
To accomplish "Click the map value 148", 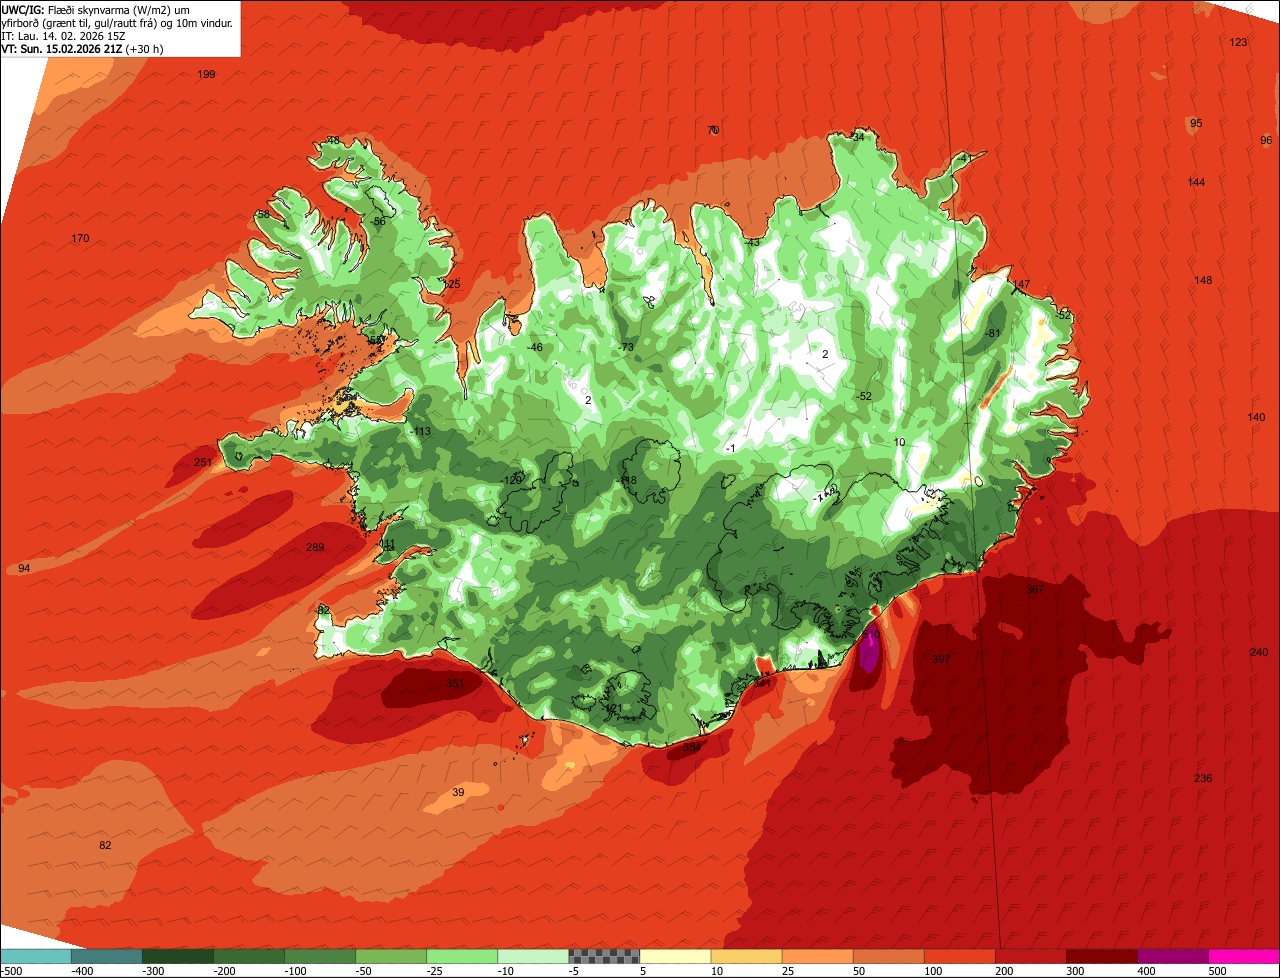I will (1203, 280).
